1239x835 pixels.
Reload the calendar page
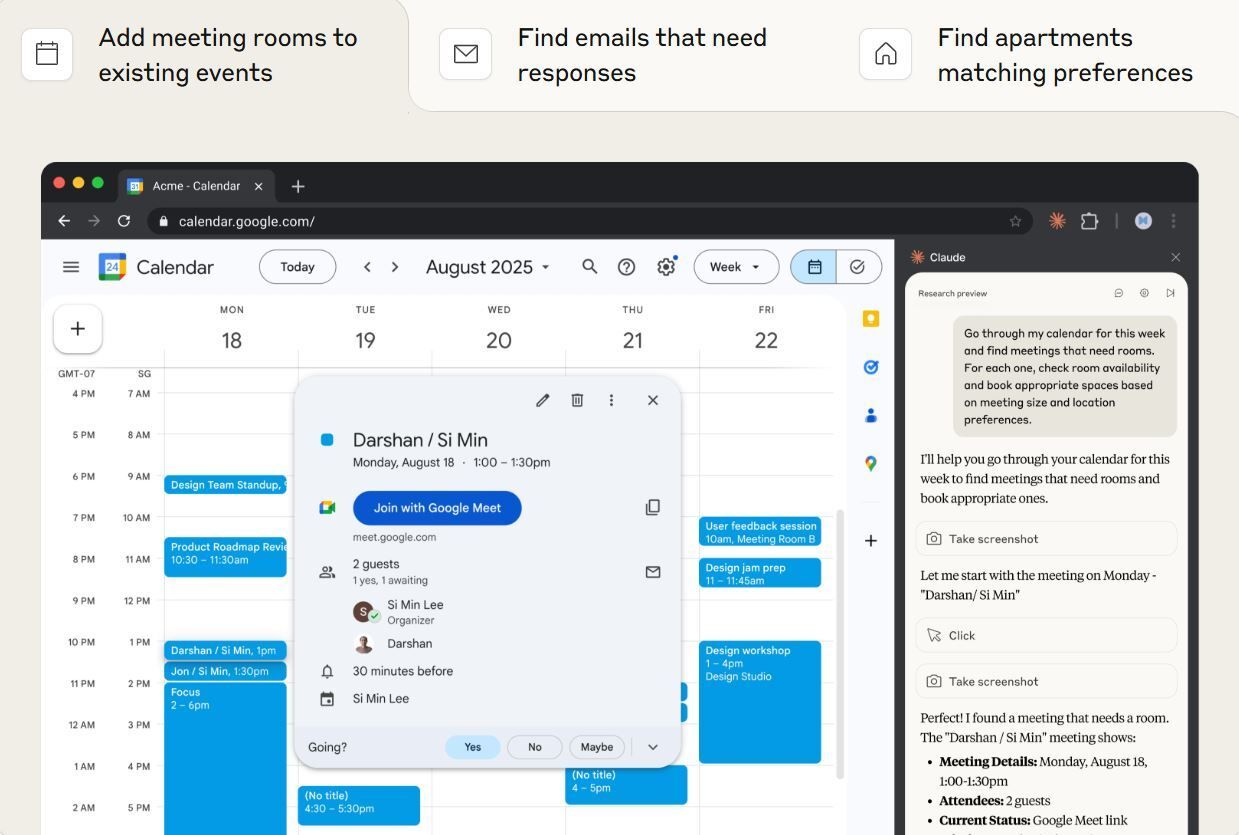(124, 221)
